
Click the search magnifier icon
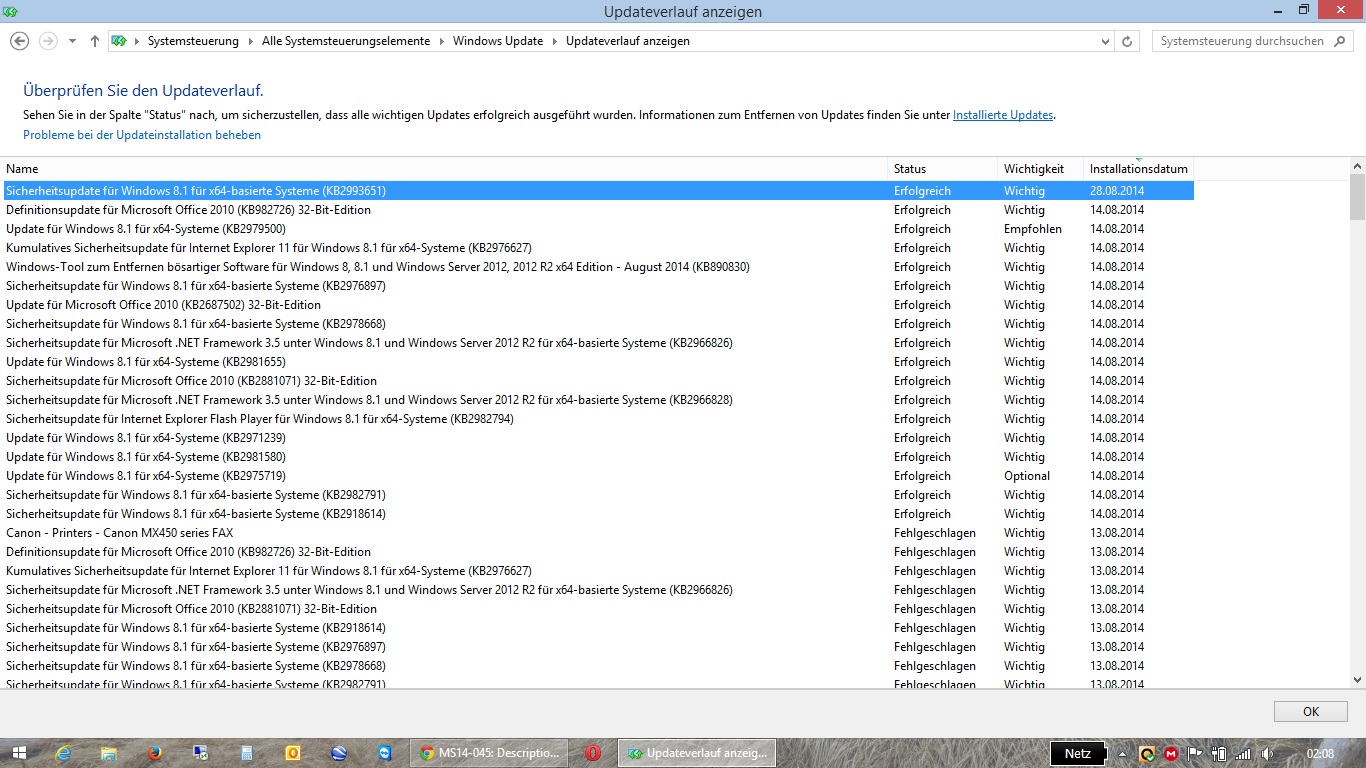(1341, 41)
